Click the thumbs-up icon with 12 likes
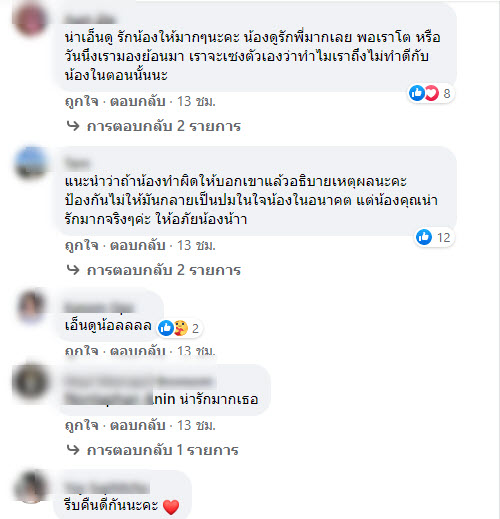 (424, 237)
